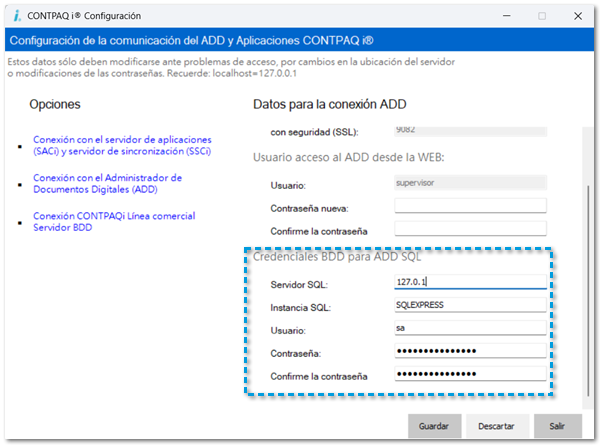Viewport: 603px width, 448px height.
Task: Click the Salir button
Action: tap(557, 426)
